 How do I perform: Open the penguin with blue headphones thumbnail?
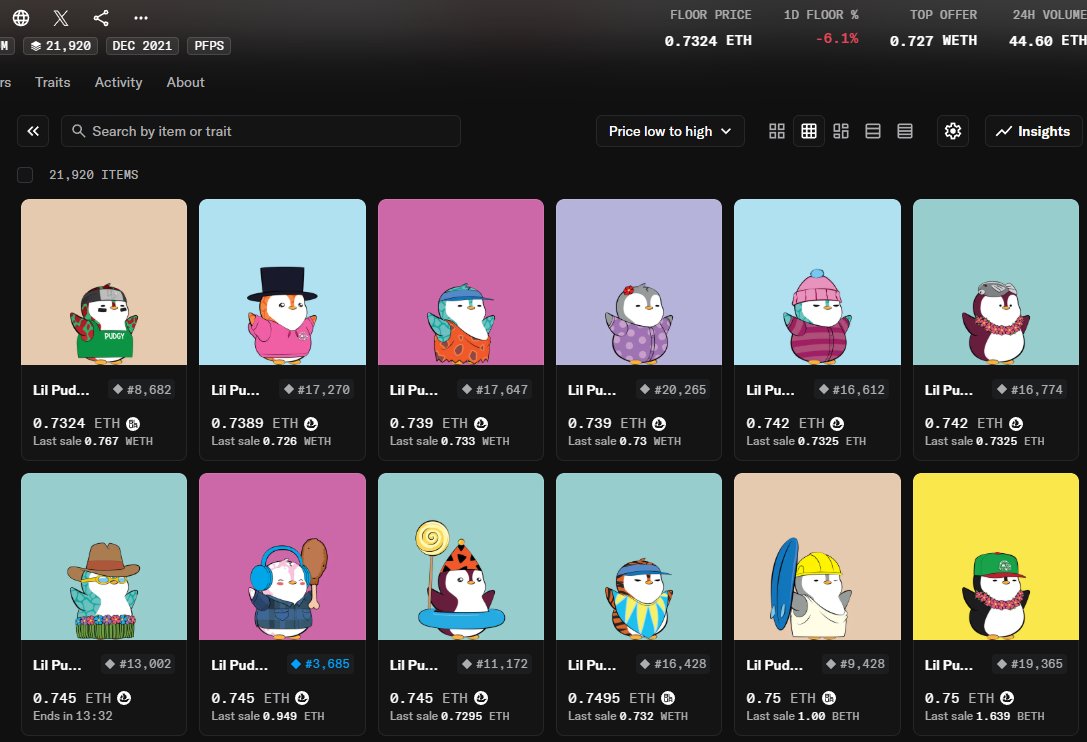coord(282,557)
